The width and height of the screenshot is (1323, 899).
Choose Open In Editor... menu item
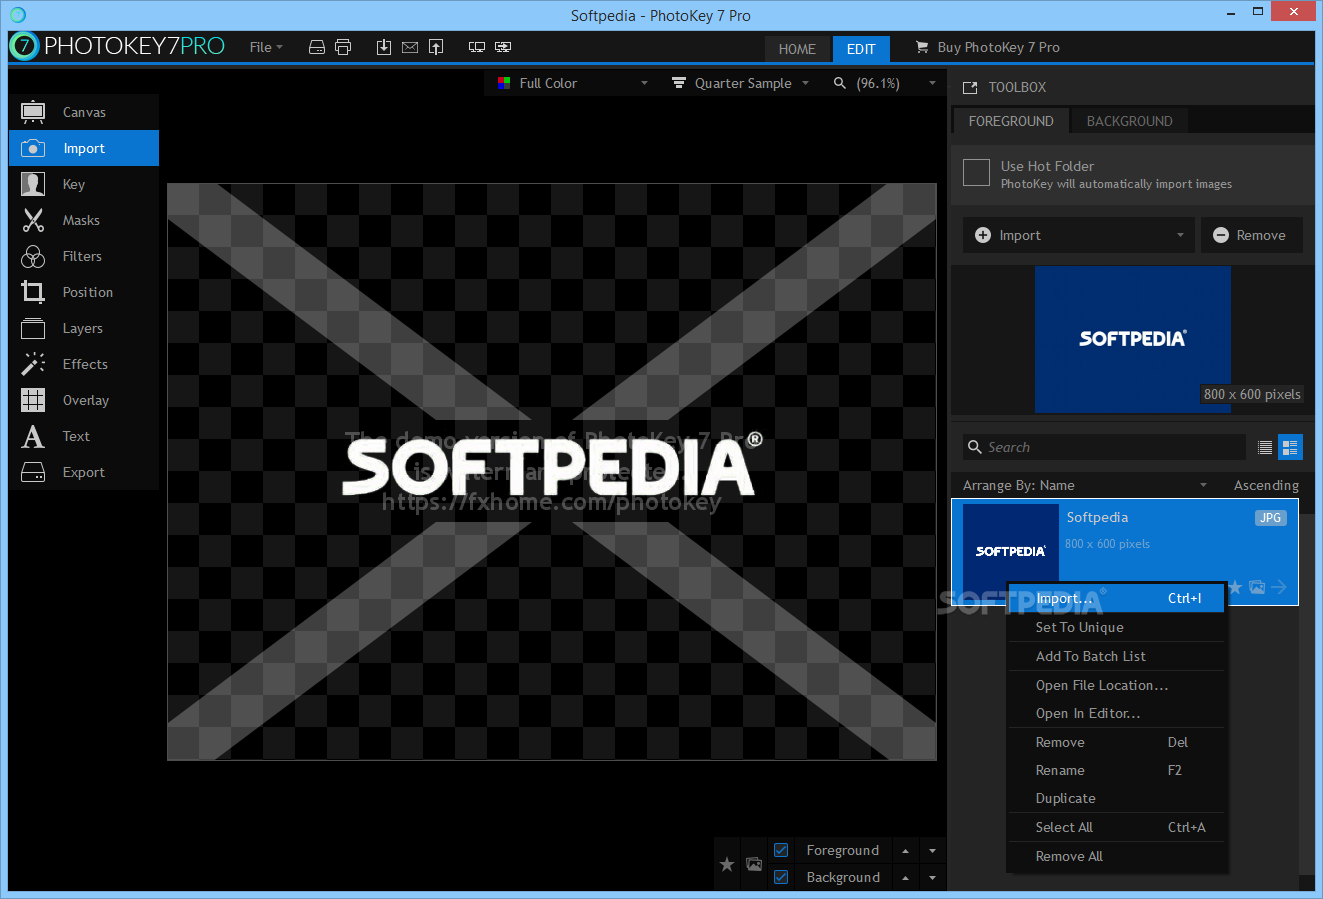pyautogui.click(x=1116, y=713)
